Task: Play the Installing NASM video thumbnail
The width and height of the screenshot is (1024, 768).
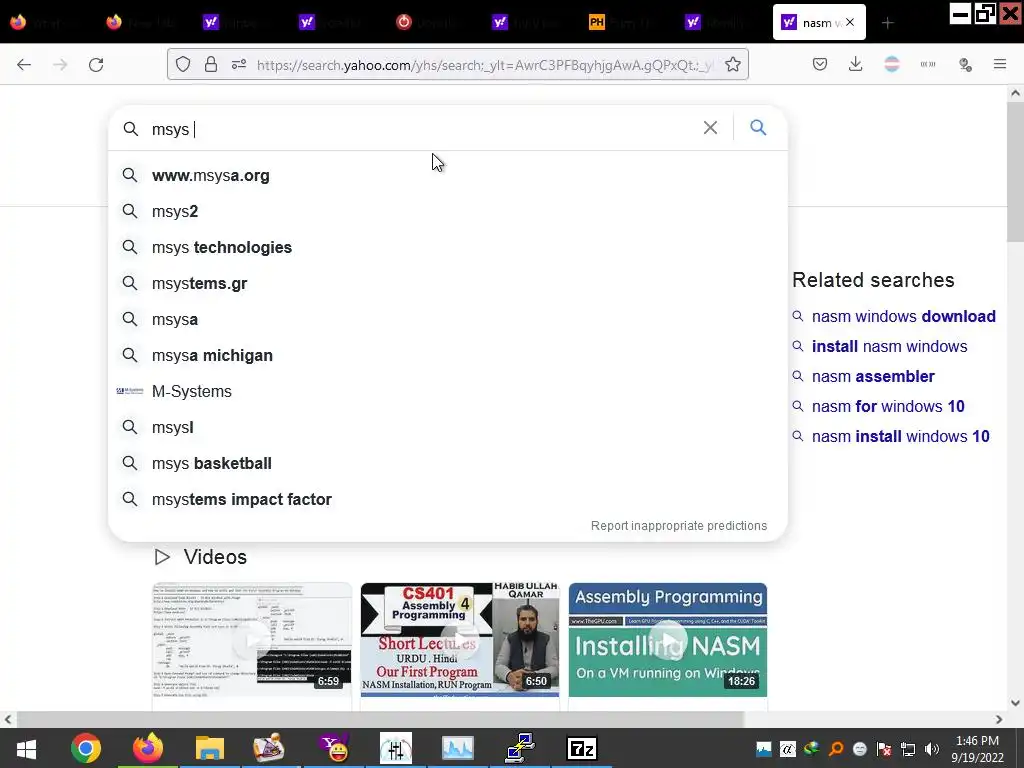Action: pyautogui.click(x=667, y=640)
